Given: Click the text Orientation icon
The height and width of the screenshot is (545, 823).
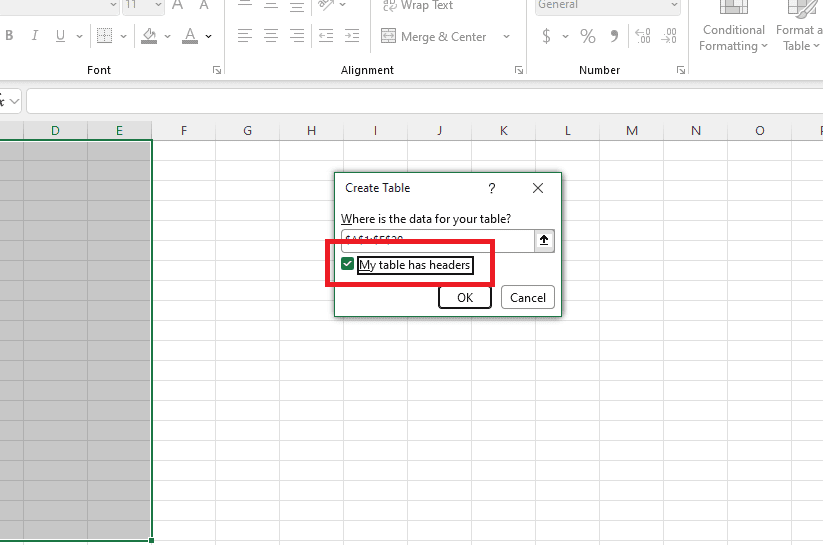Looking at the screenshot, I should tap(326, 5).
